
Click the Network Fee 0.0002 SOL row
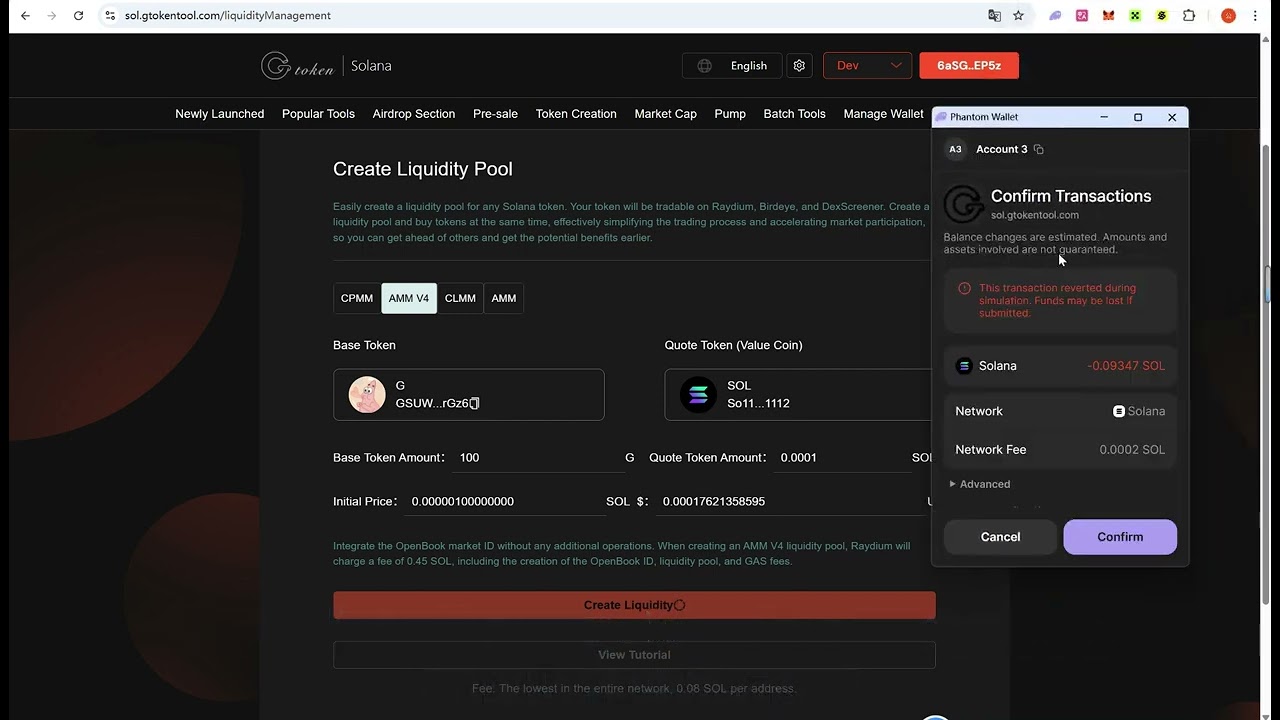point(1060,450)
